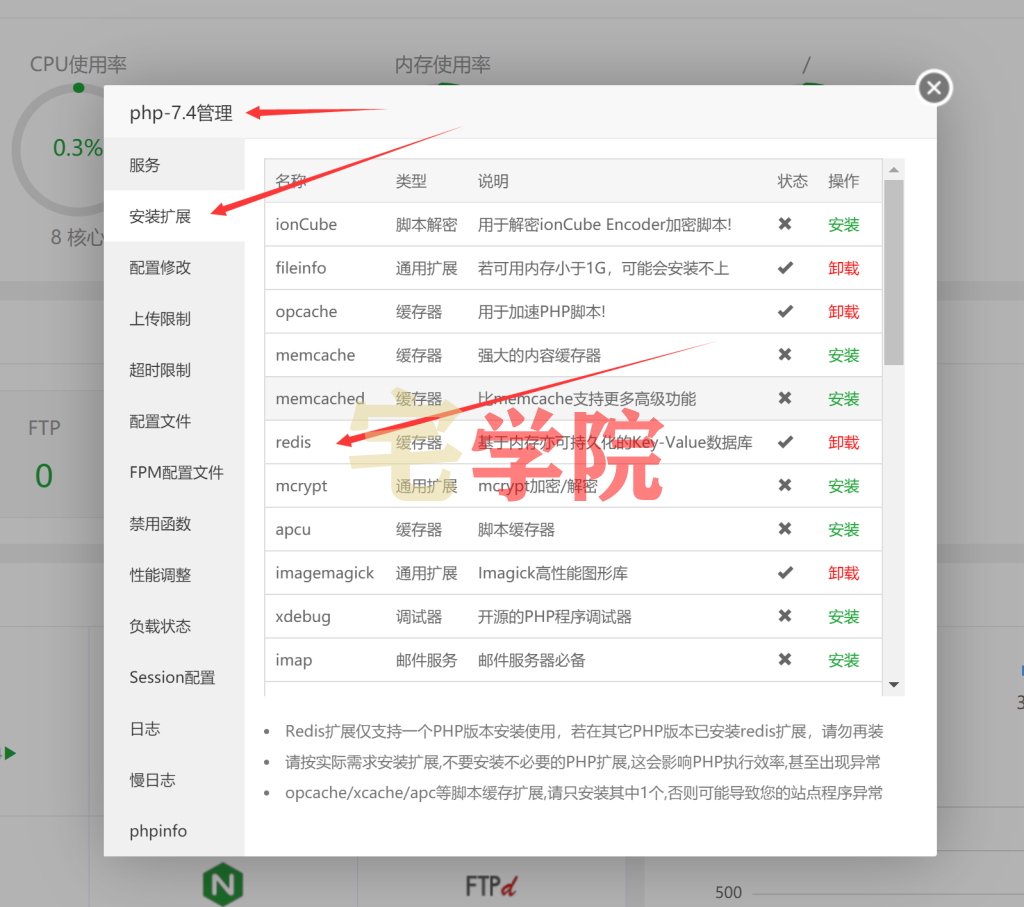Viewport: 1024px width, 907px height.
Task: Uninstall the redis extension
Action: tap(843, 442)
